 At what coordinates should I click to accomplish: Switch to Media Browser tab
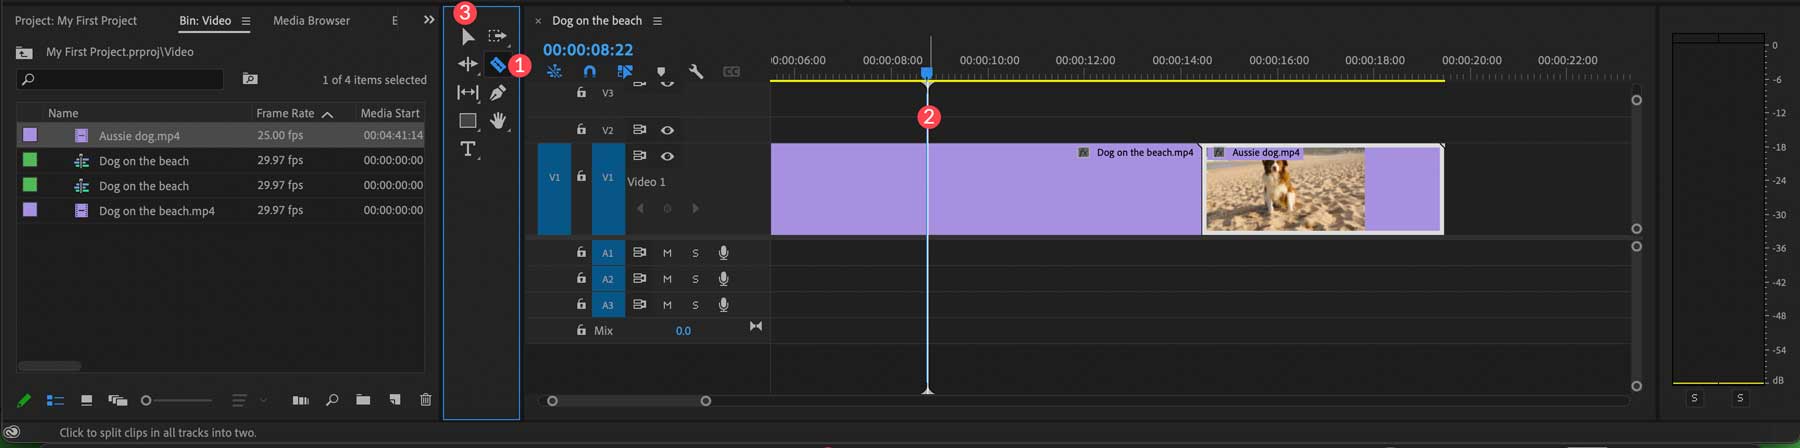[311, 21]
